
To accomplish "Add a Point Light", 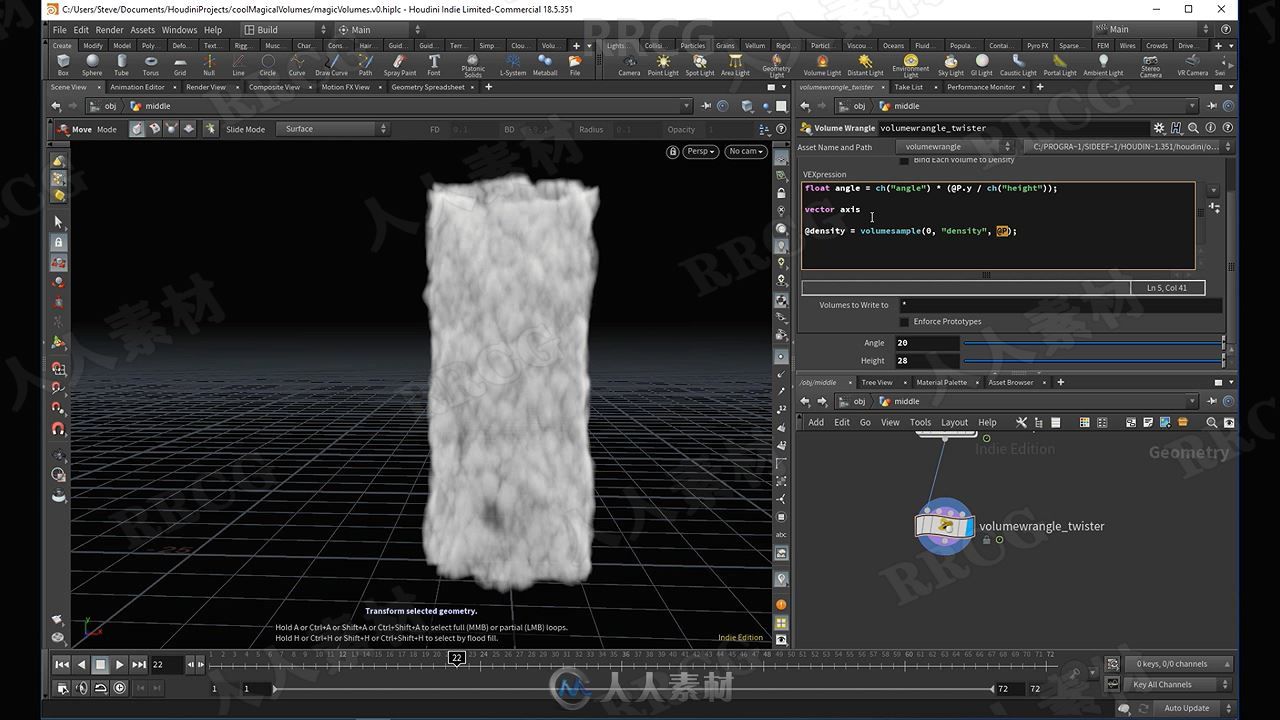I will coord(663,65).
